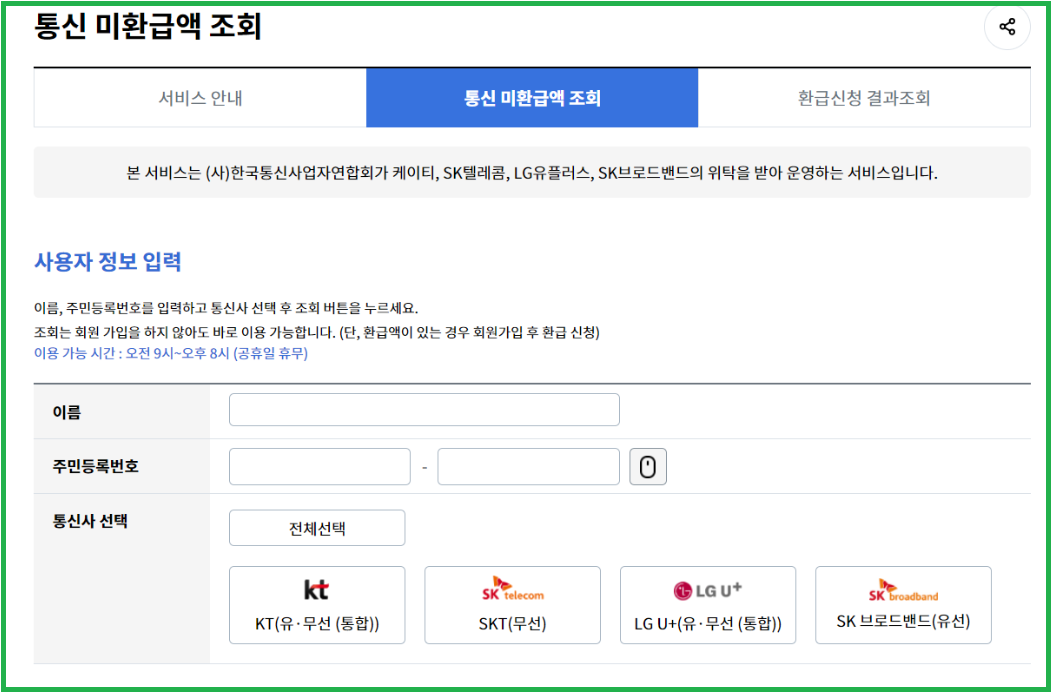Open sharing options via the share icon

point(1007,27)
